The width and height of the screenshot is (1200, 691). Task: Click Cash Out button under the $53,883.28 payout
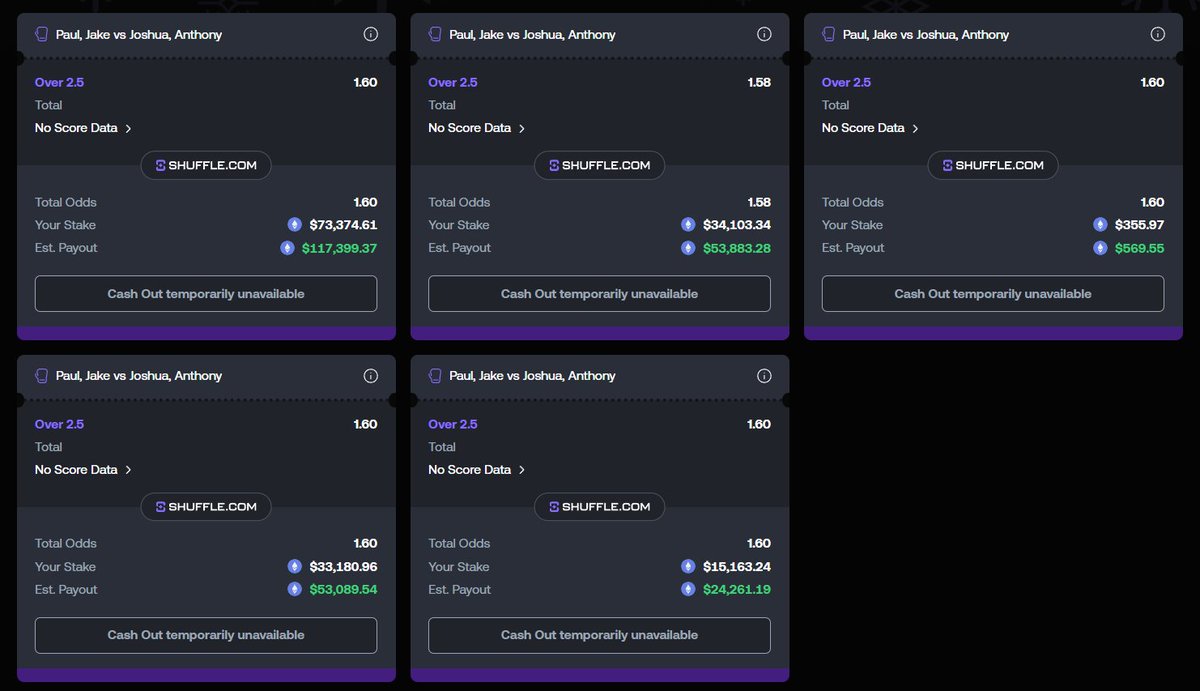pos(599,294)
